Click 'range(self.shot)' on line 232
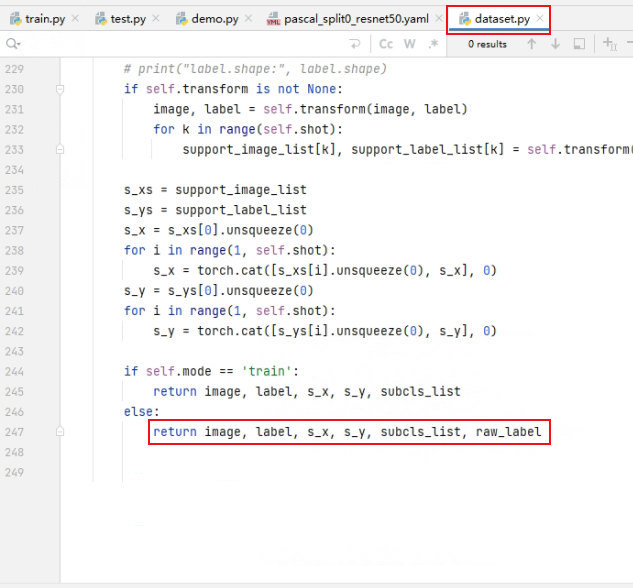 277,130
